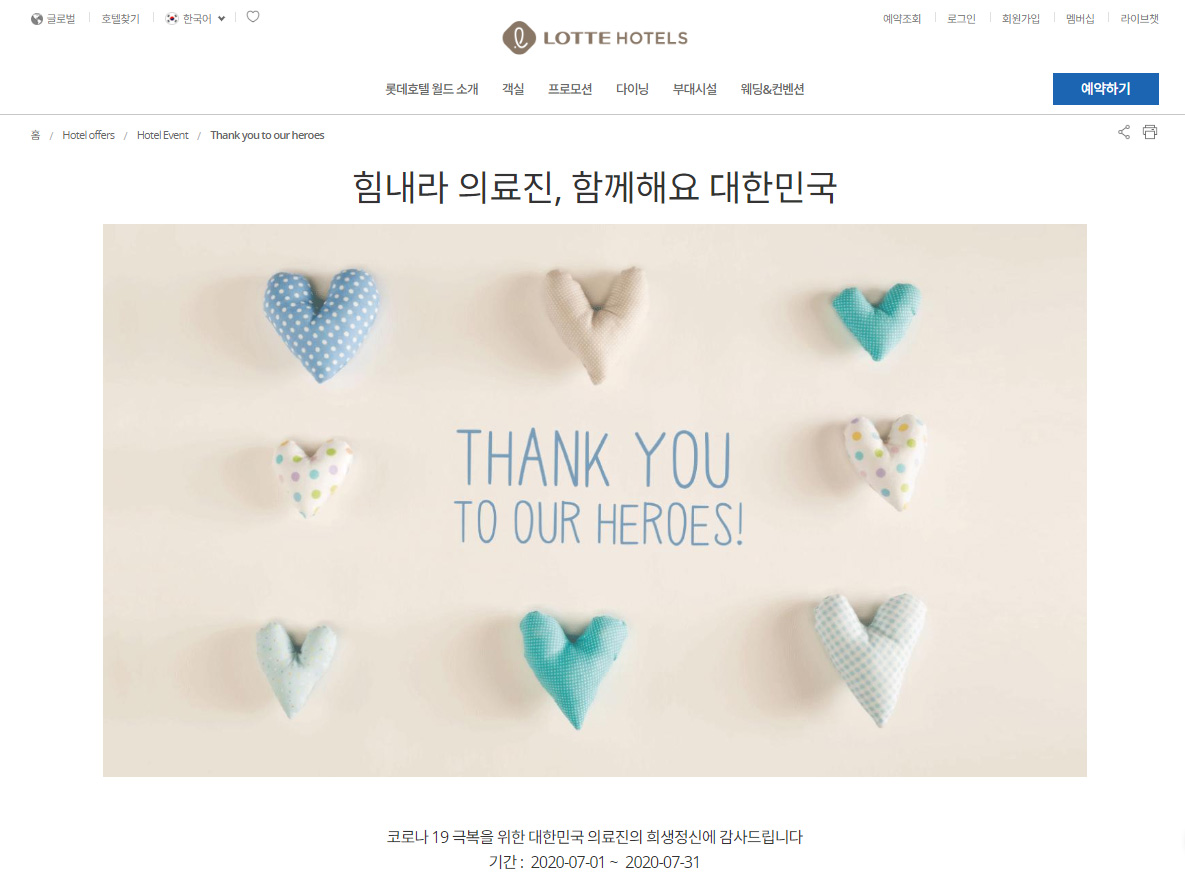Screen dimensions: 1185x894
Task: Click the Korean flag icon
Action: (x=172, y=18)
